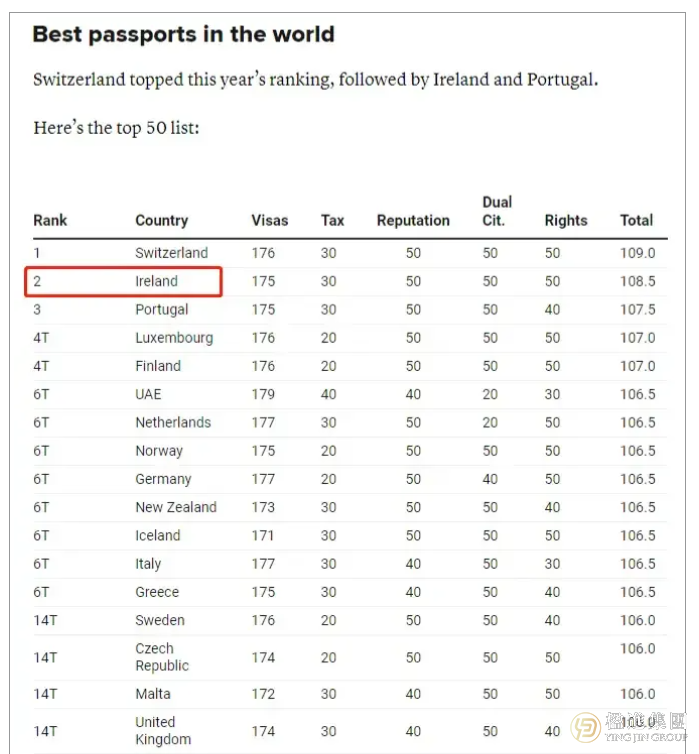Click the Portugal country cell
This screenshot has width=699, height=754.
point(162,310)
